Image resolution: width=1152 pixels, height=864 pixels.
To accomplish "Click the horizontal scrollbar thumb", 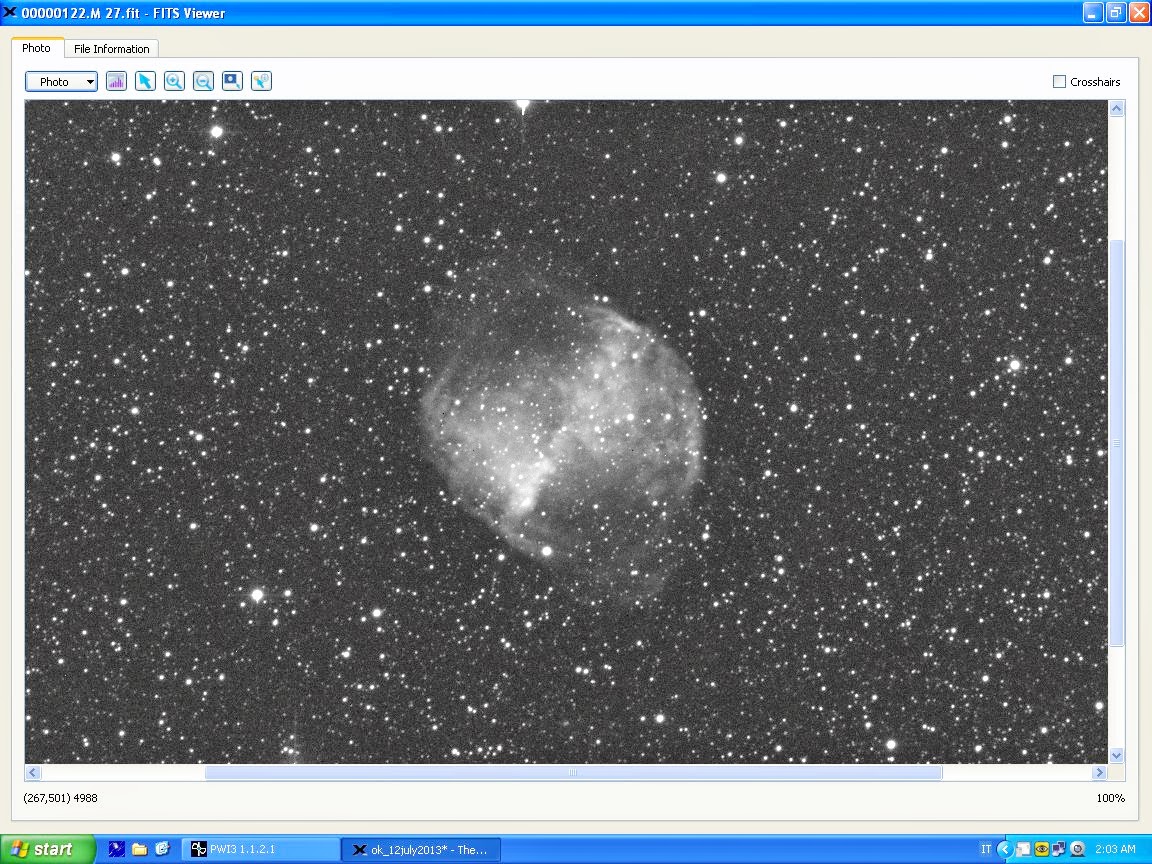I will [572, 773].
